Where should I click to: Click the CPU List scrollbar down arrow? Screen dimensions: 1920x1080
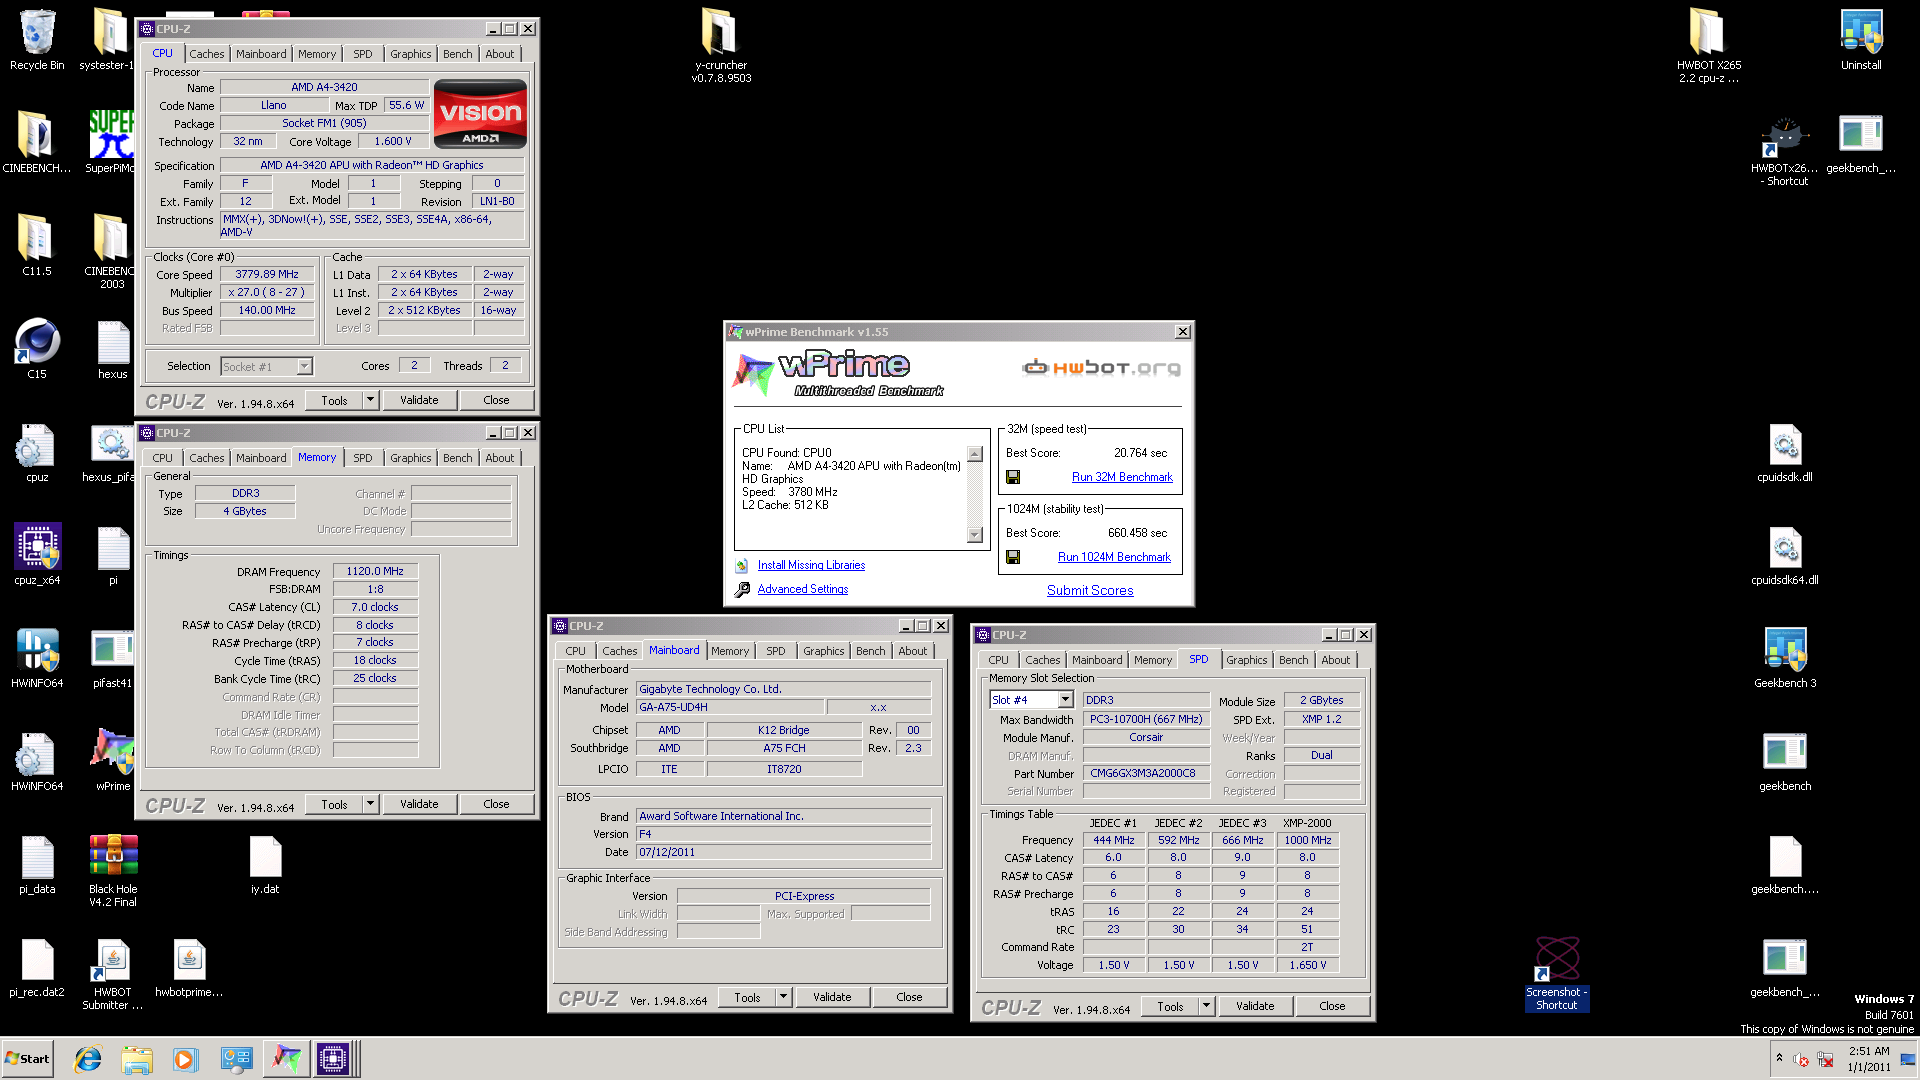(975, 535)
